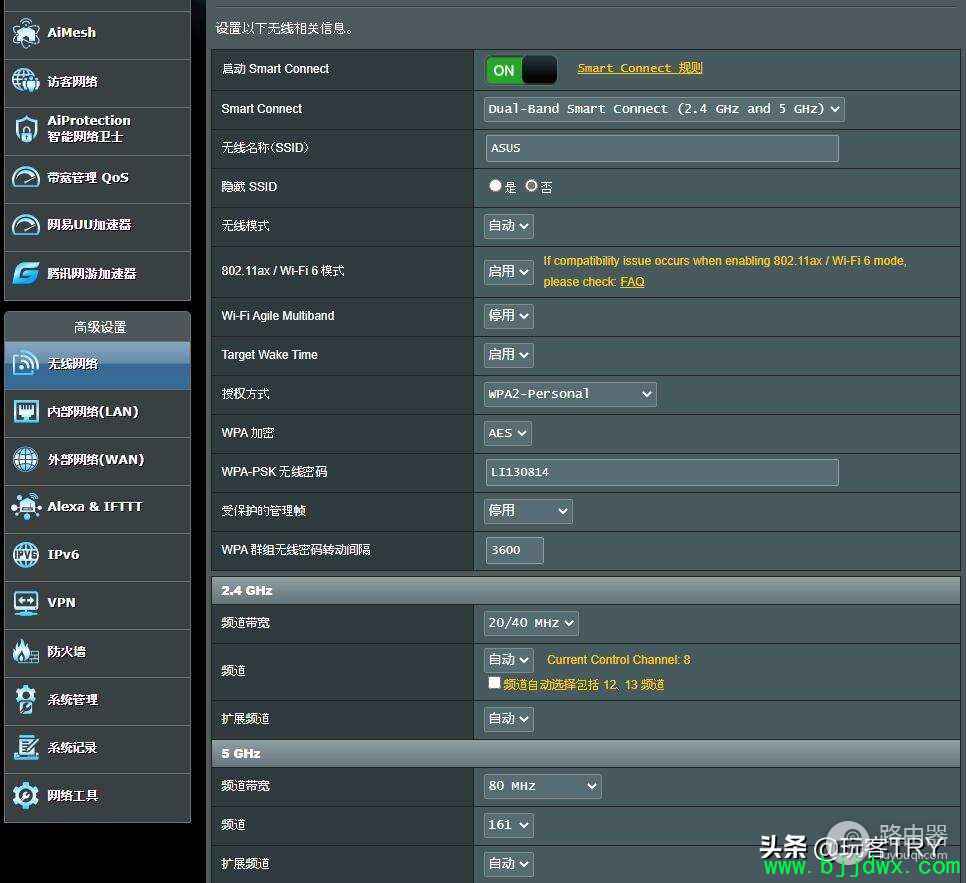Open the Wi-Fi Agile Multiband dropdown

(x=508, y=315)
